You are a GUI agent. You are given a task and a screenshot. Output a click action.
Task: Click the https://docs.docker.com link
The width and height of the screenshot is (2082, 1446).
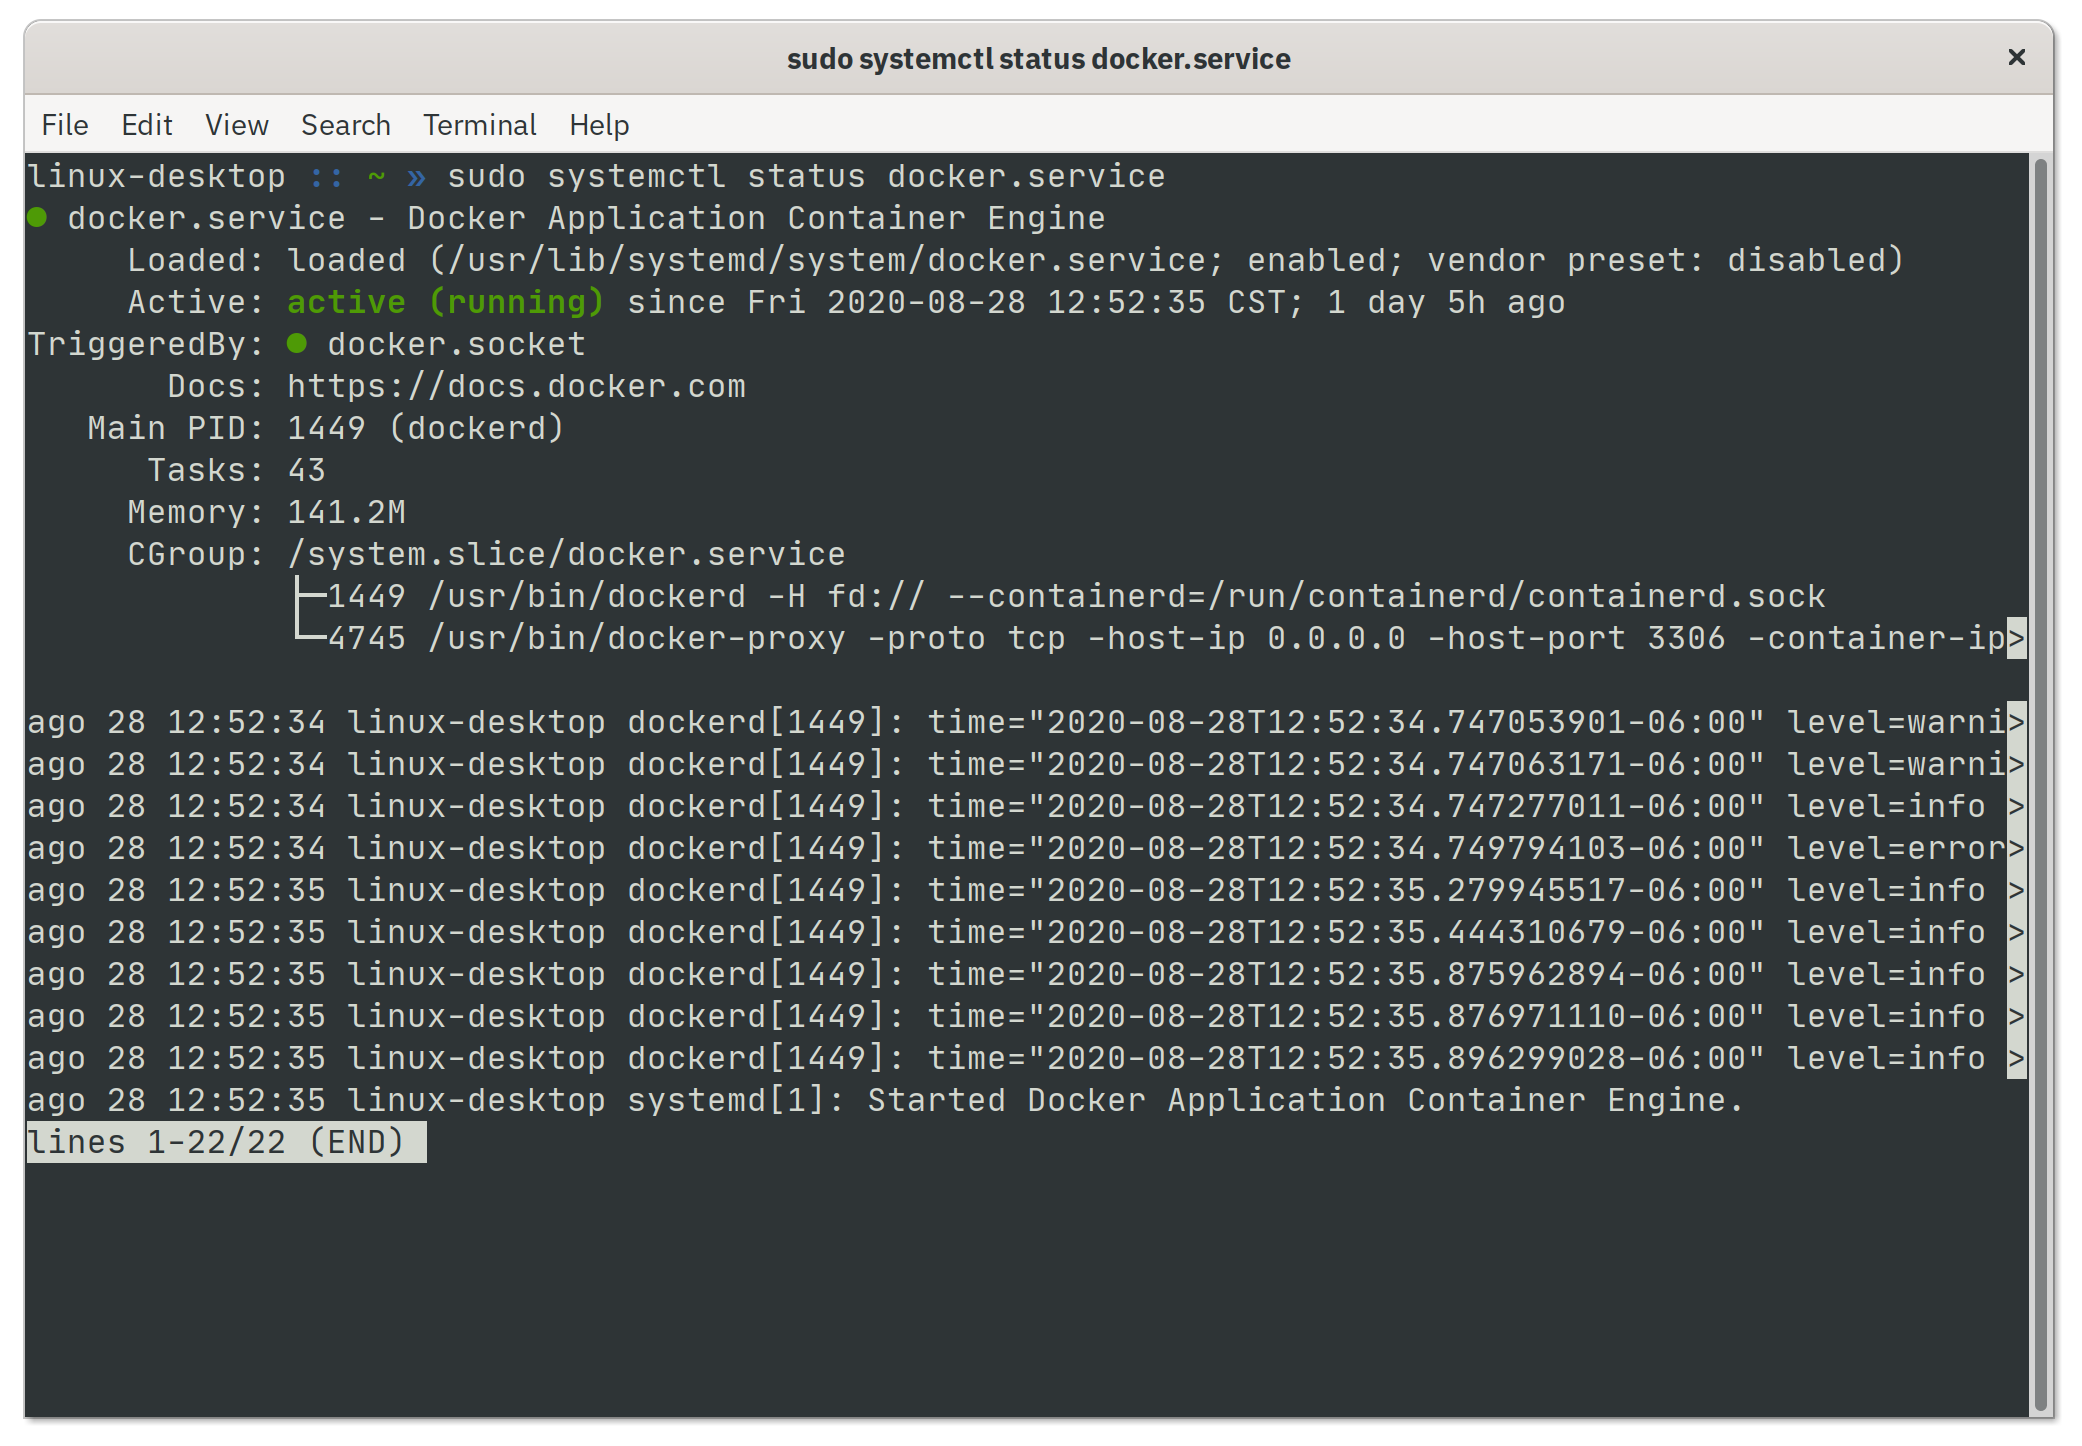(517, 386)
